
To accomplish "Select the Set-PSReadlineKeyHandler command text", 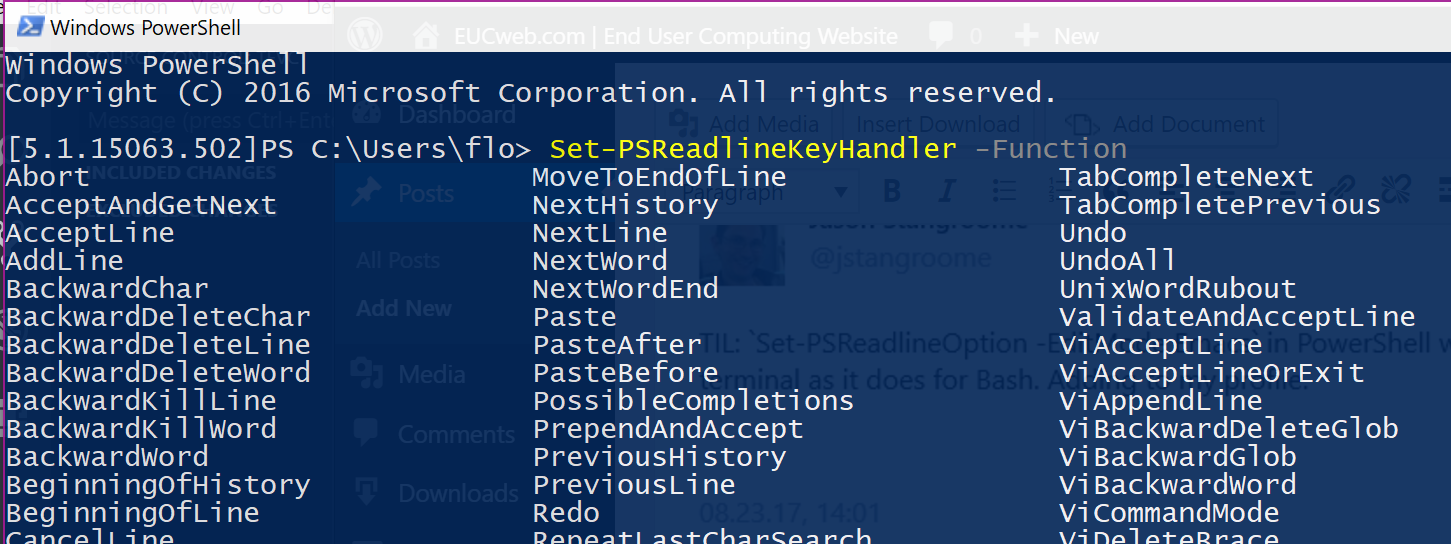I will point(753,150).
